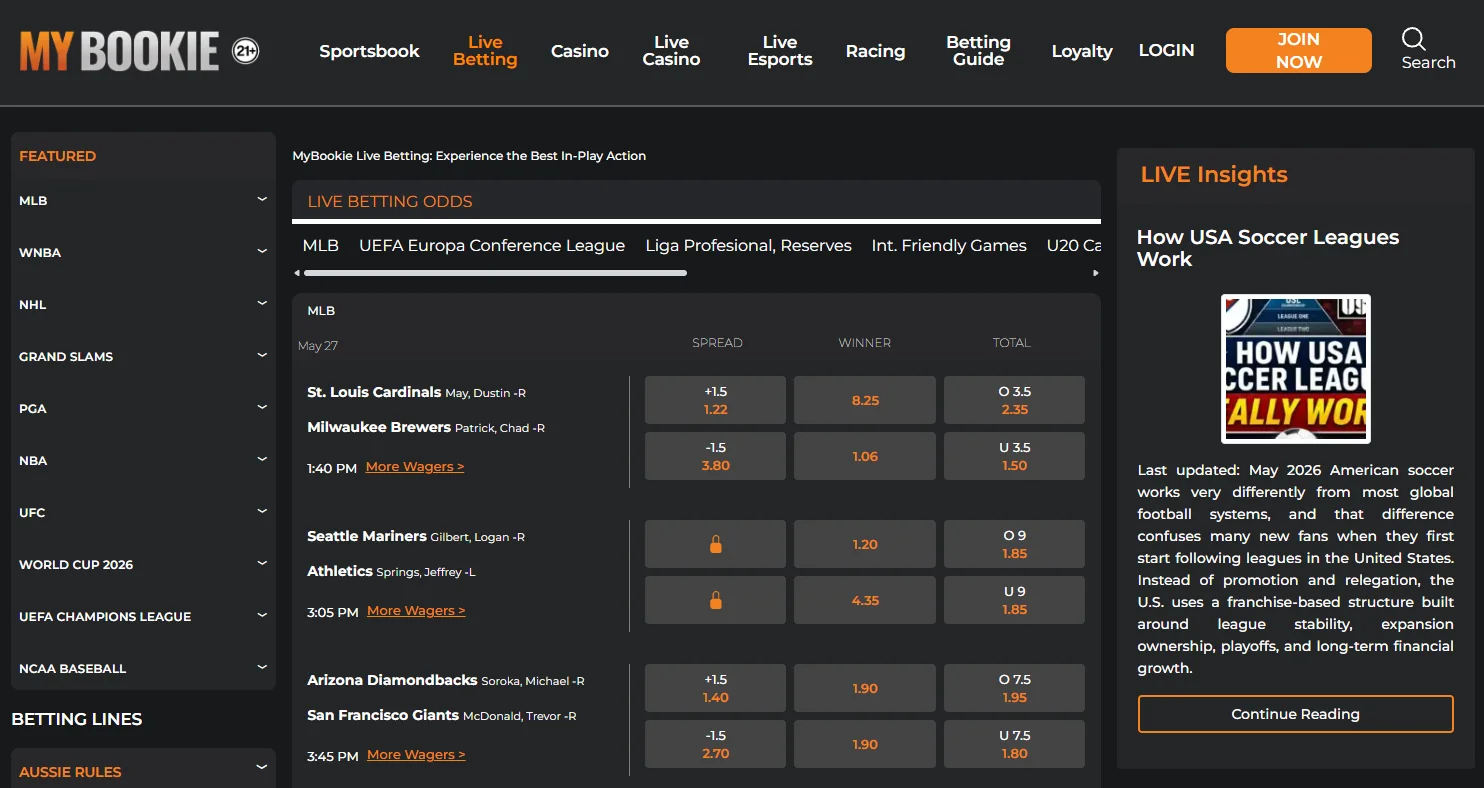Open More Wagers for Diamondbacks vs Giants
The height and width of the screenshot is (788, 1484).
point(416,755)
